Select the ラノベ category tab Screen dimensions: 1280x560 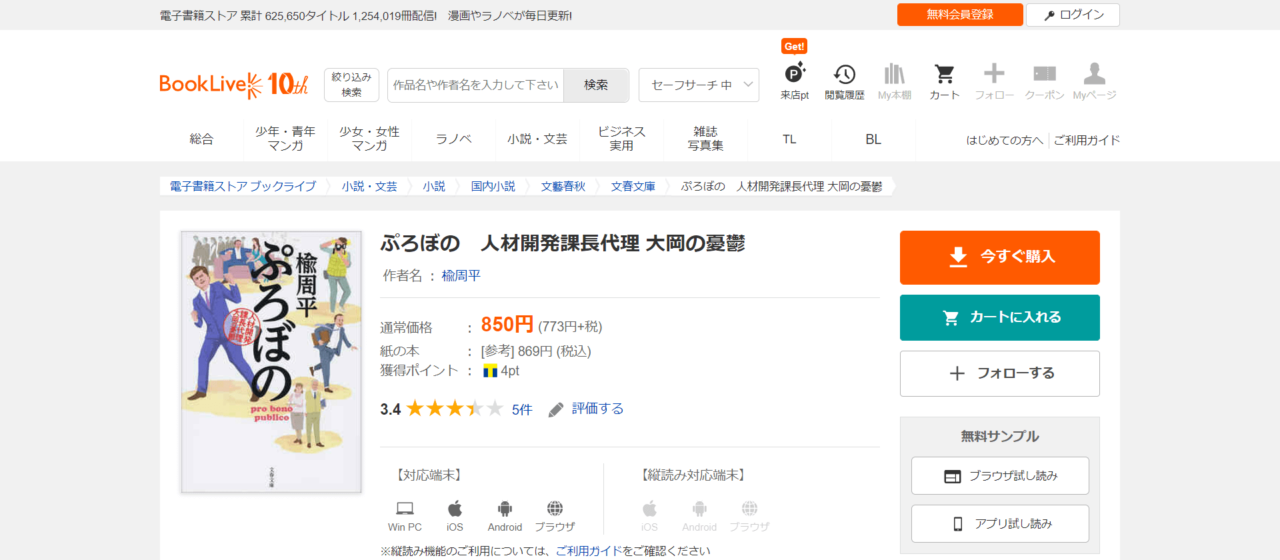tap(453, 139)
